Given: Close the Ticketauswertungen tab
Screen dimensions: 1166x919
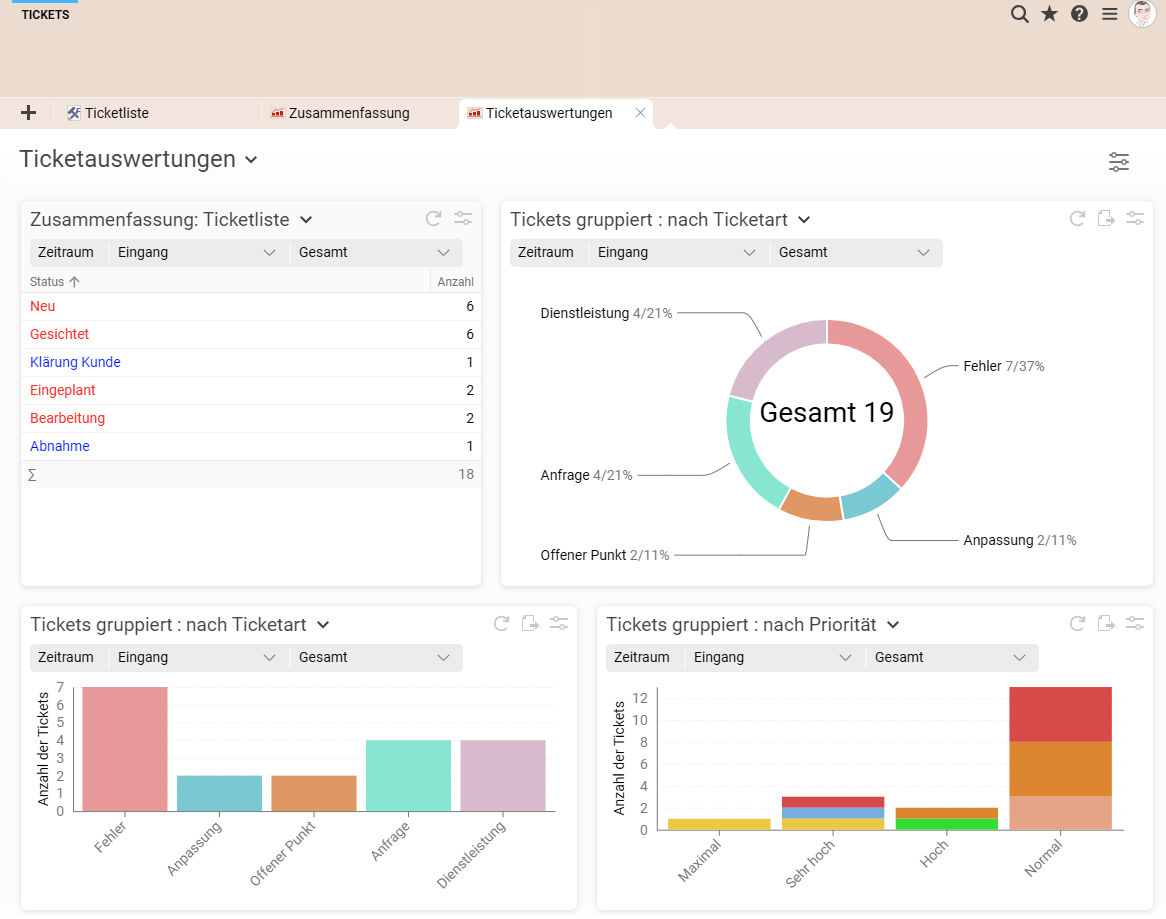Looking at the screenshot, I should pyautogui.click(x=640, y=113).
